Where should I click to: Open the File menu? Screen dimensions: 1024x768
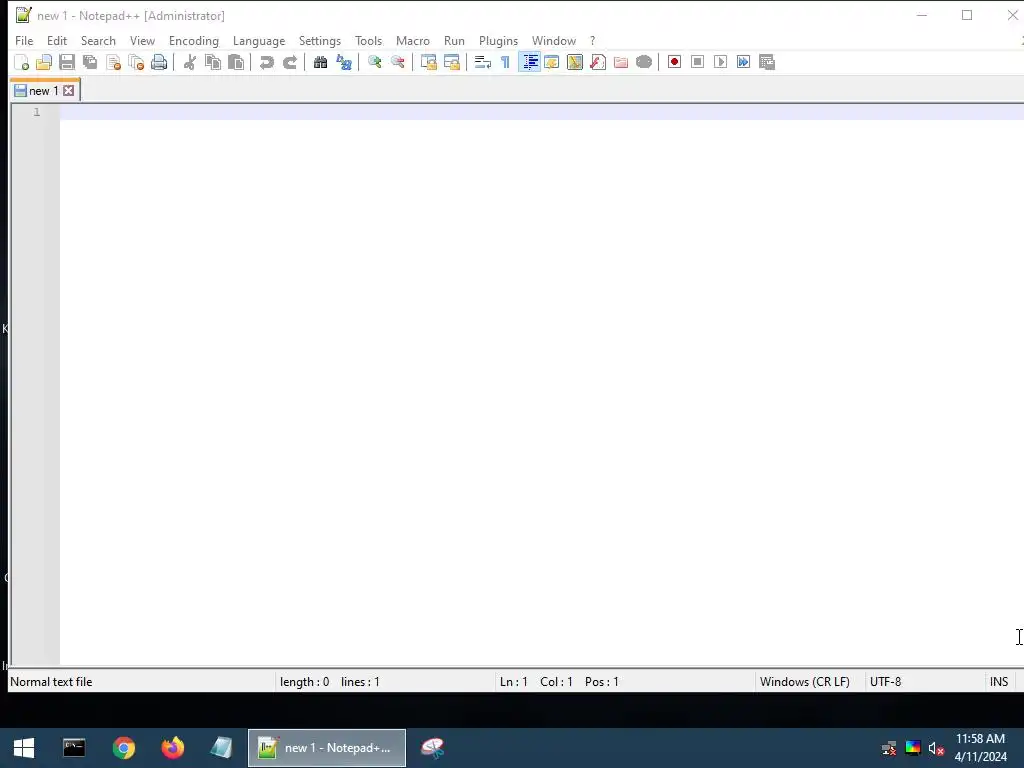24,40
